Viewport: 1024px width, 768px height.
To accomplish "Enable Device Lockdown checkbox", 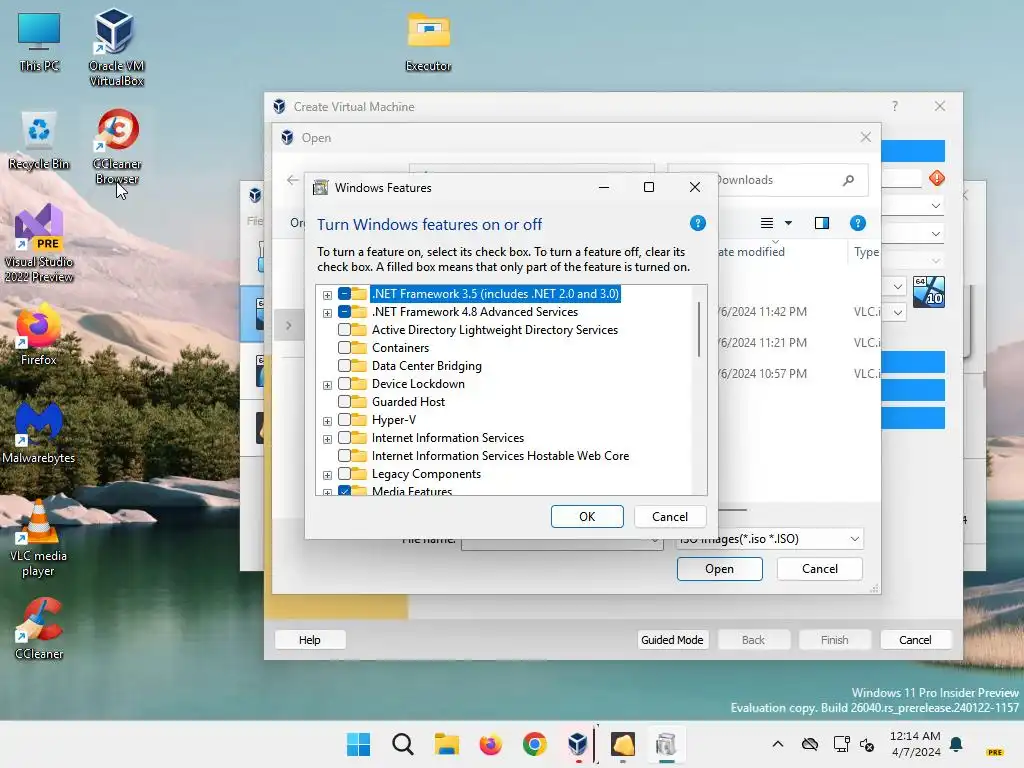I will [344, 384].
